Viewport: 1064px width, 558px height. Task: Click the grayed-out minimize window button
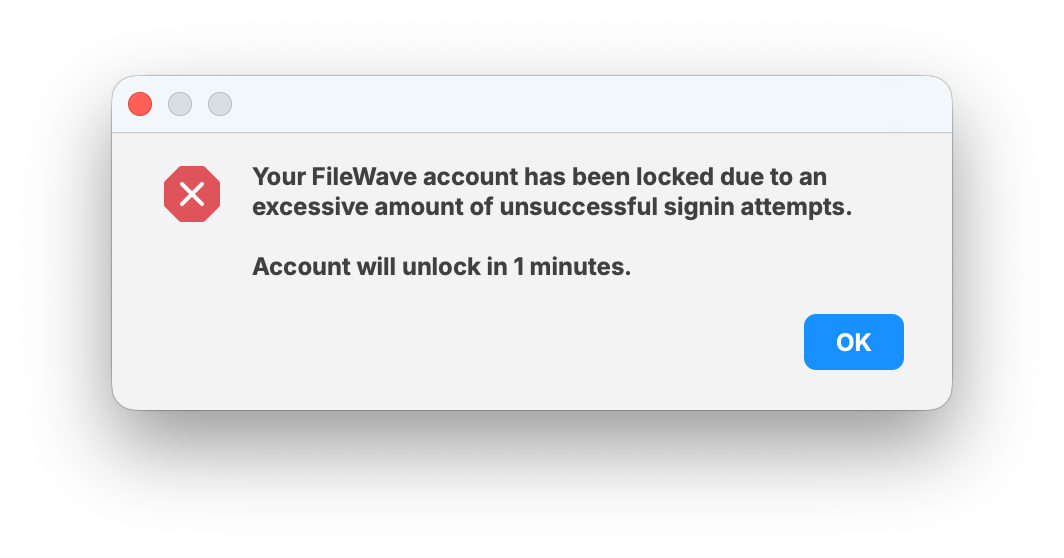pyautogui.click(x=180, y=104)
